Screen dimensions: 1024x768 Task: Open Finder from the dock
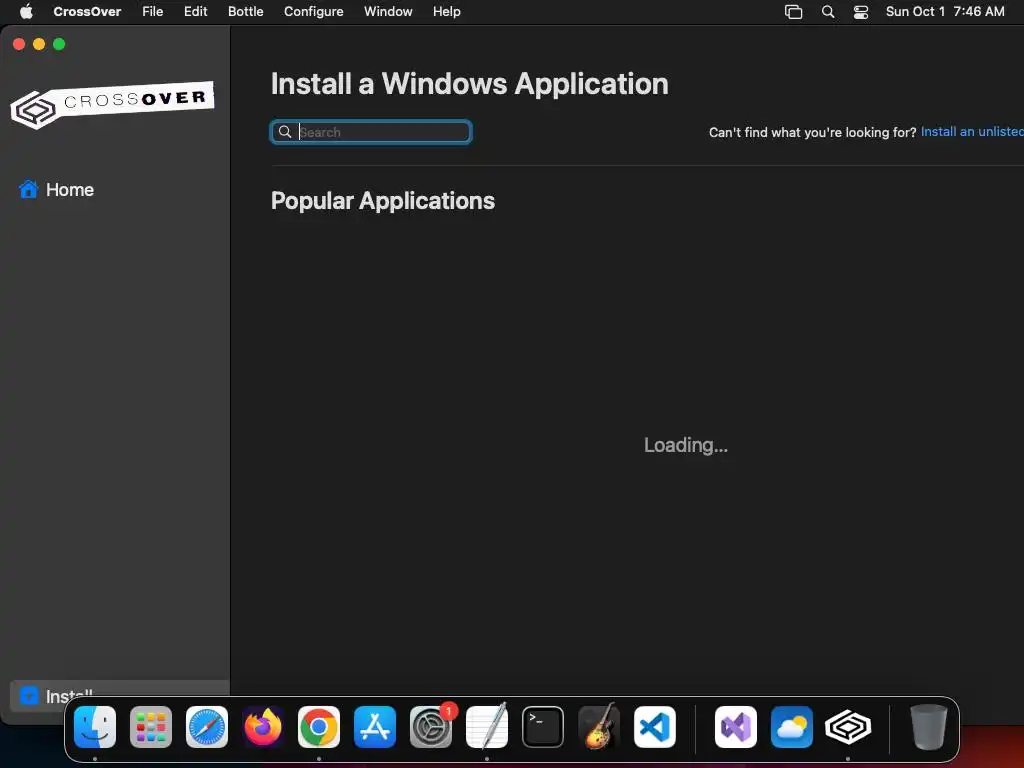[x=95, y=727]
